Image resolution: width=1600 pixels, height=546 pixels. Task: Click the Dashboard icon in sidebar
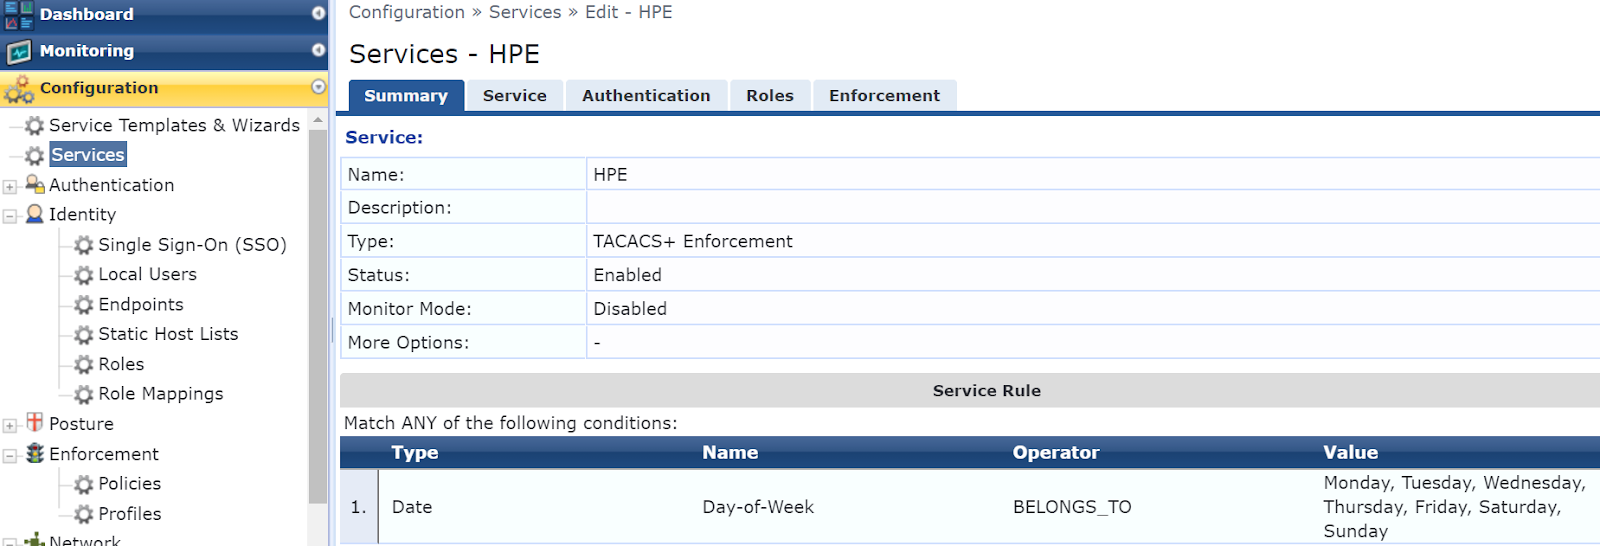pos(19,14)
